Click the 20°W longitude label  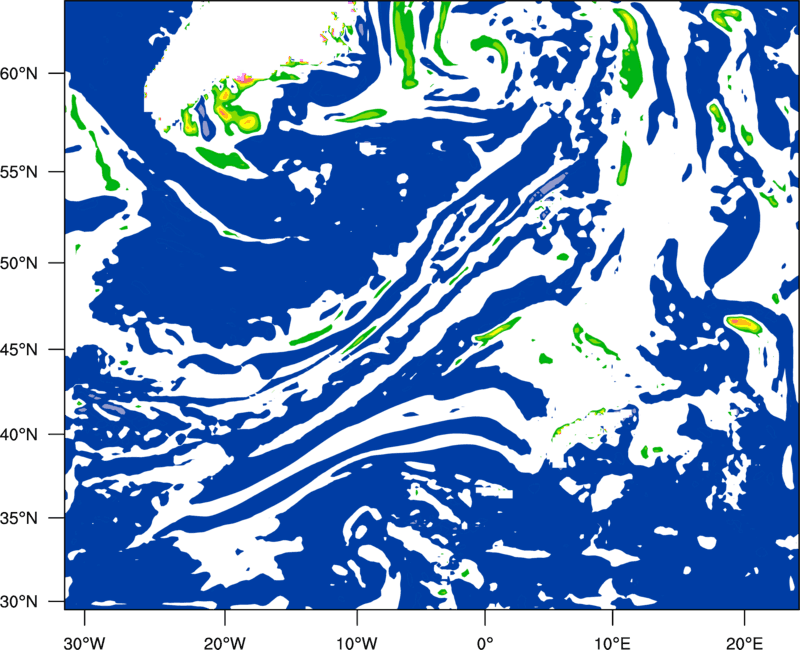click(x=225, y=642)
